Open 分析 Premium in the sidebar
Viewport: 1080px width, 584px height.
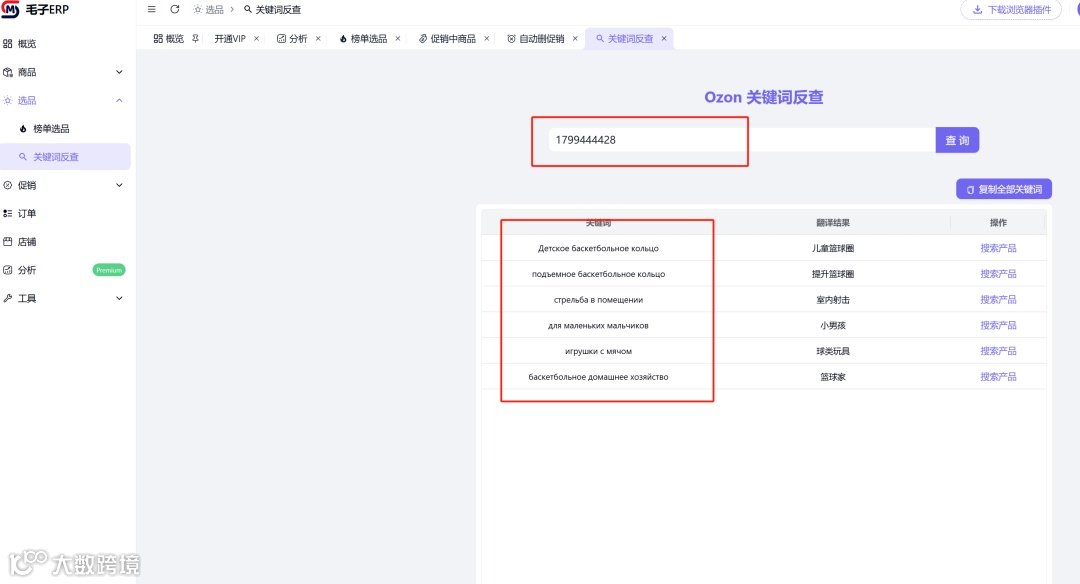pos(65,269)
